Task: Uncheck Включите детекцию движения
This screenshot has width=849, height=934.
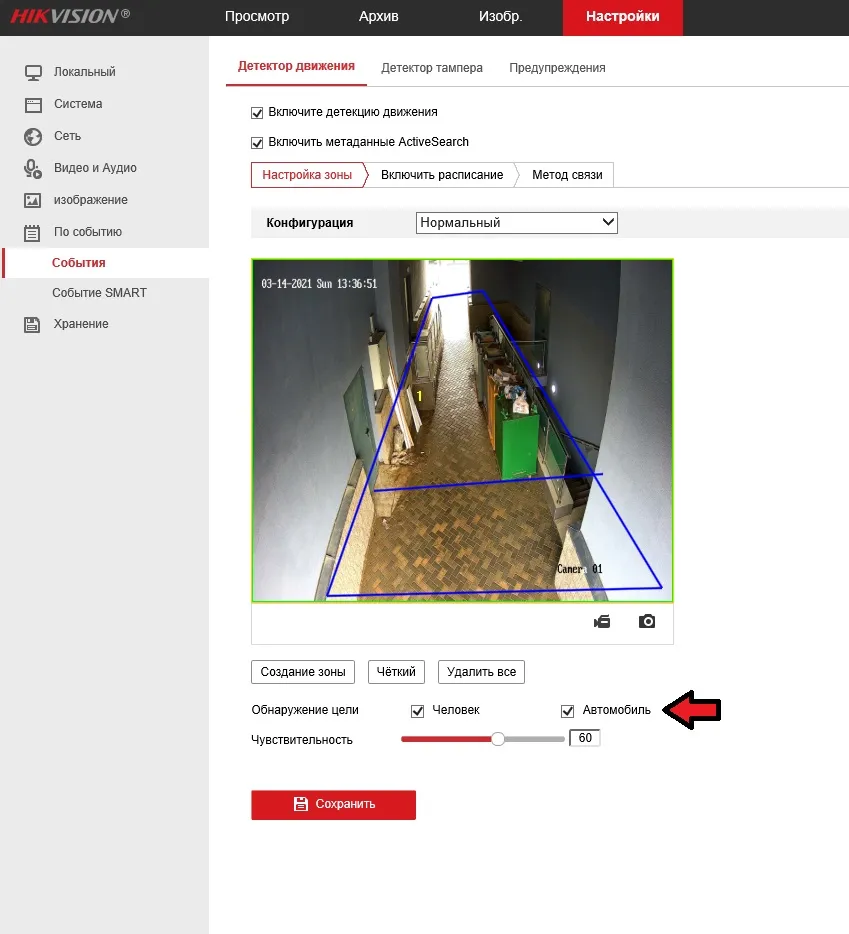Action: click(257, 112)
